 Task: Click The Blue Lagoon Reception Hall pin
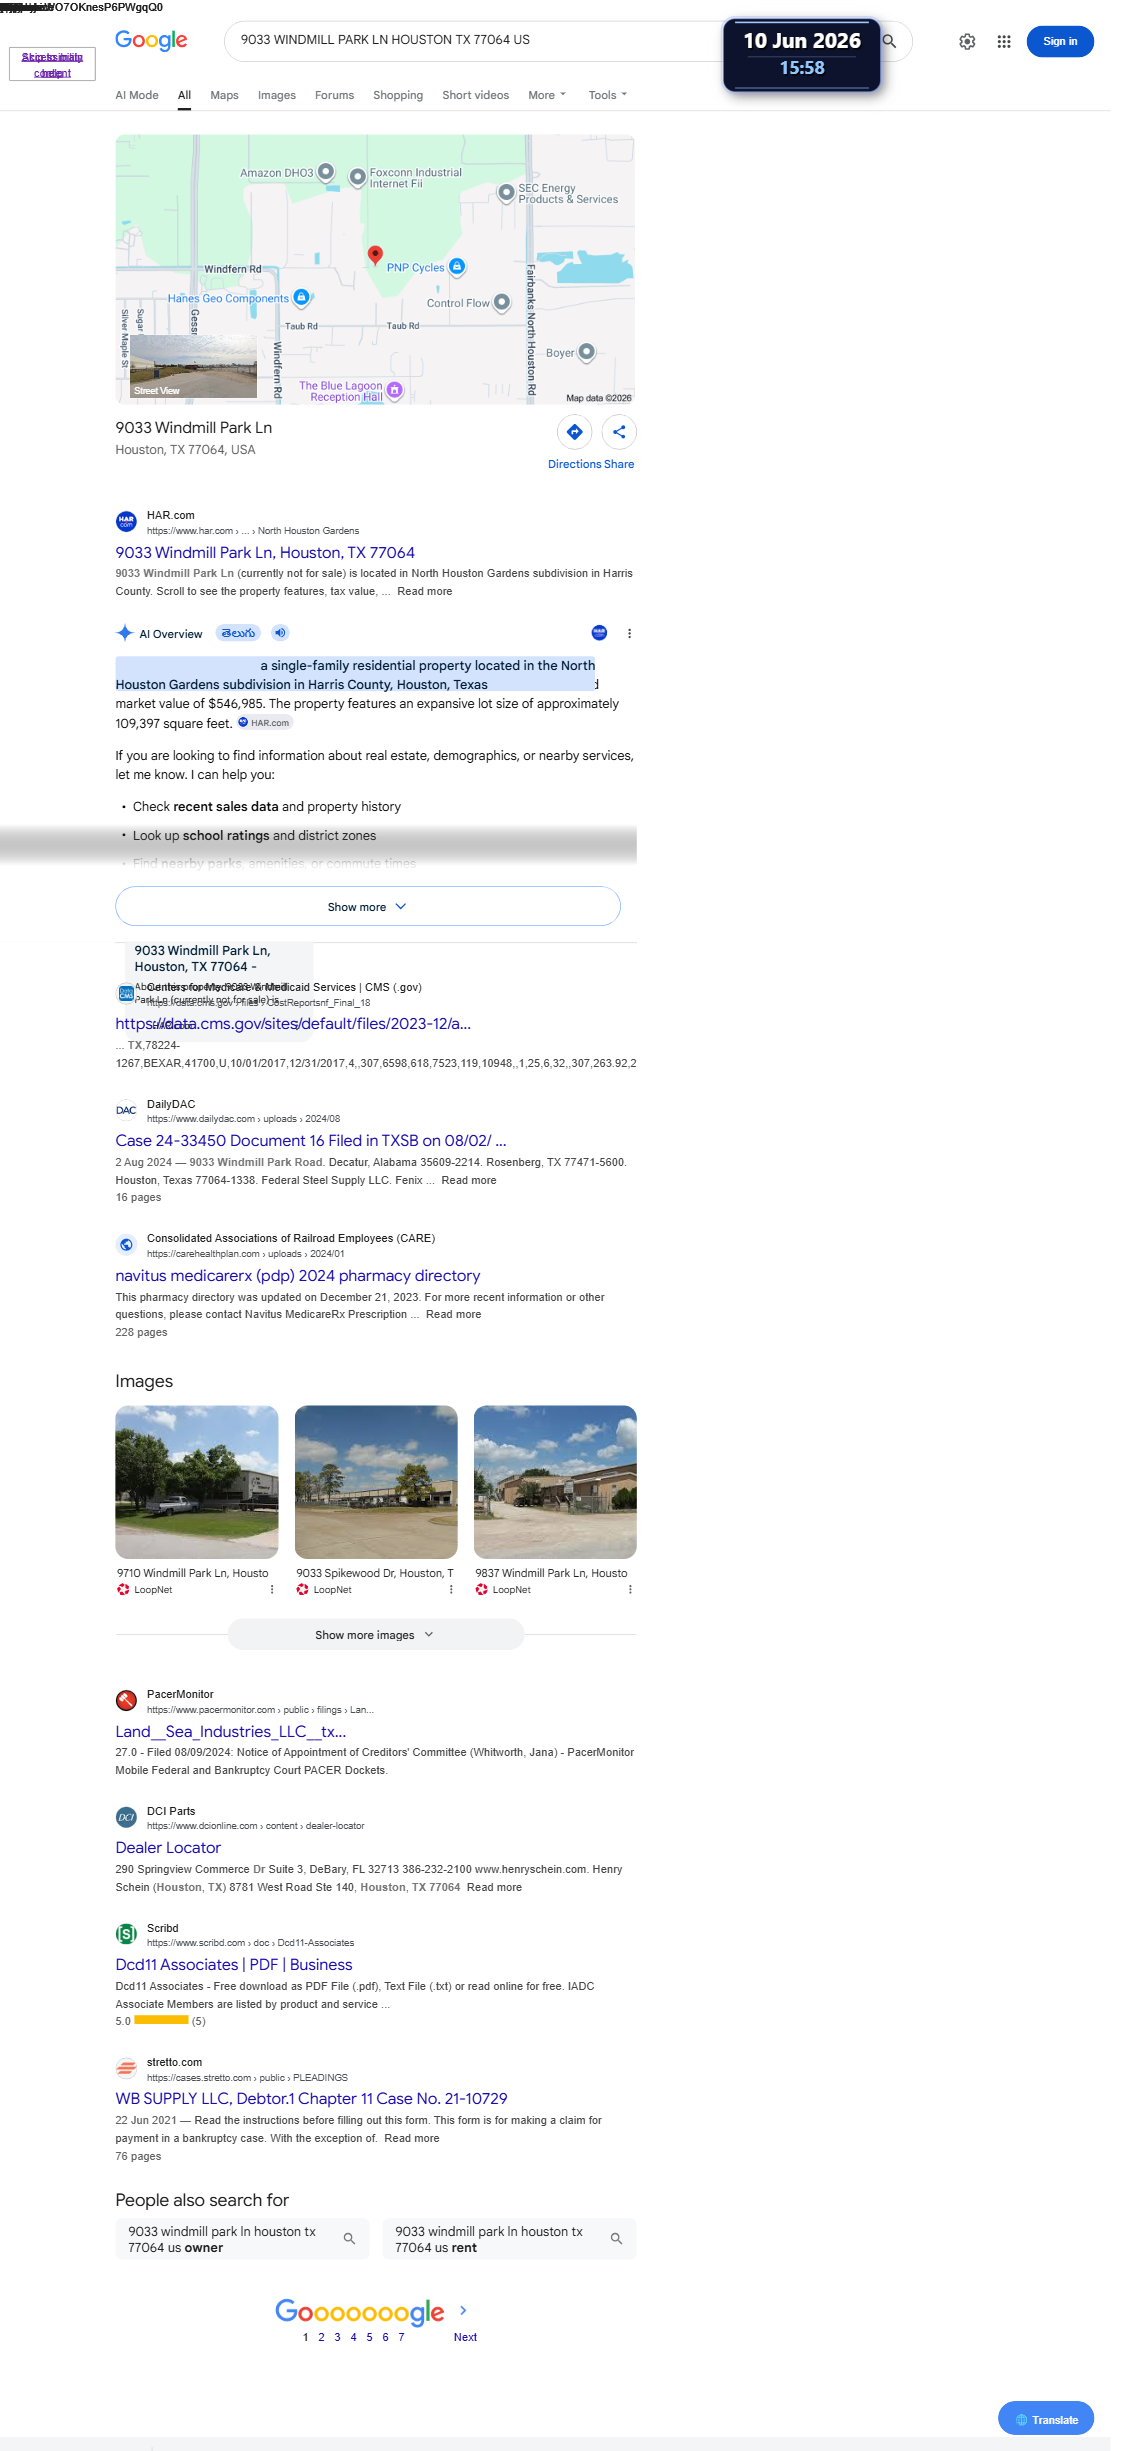click(395, 390)
